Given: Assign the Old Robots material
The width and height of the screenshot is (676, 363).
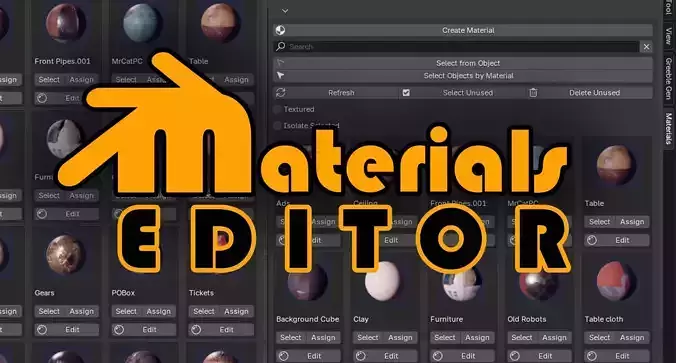Looking at the screenshot, I should tap(554, 338).
